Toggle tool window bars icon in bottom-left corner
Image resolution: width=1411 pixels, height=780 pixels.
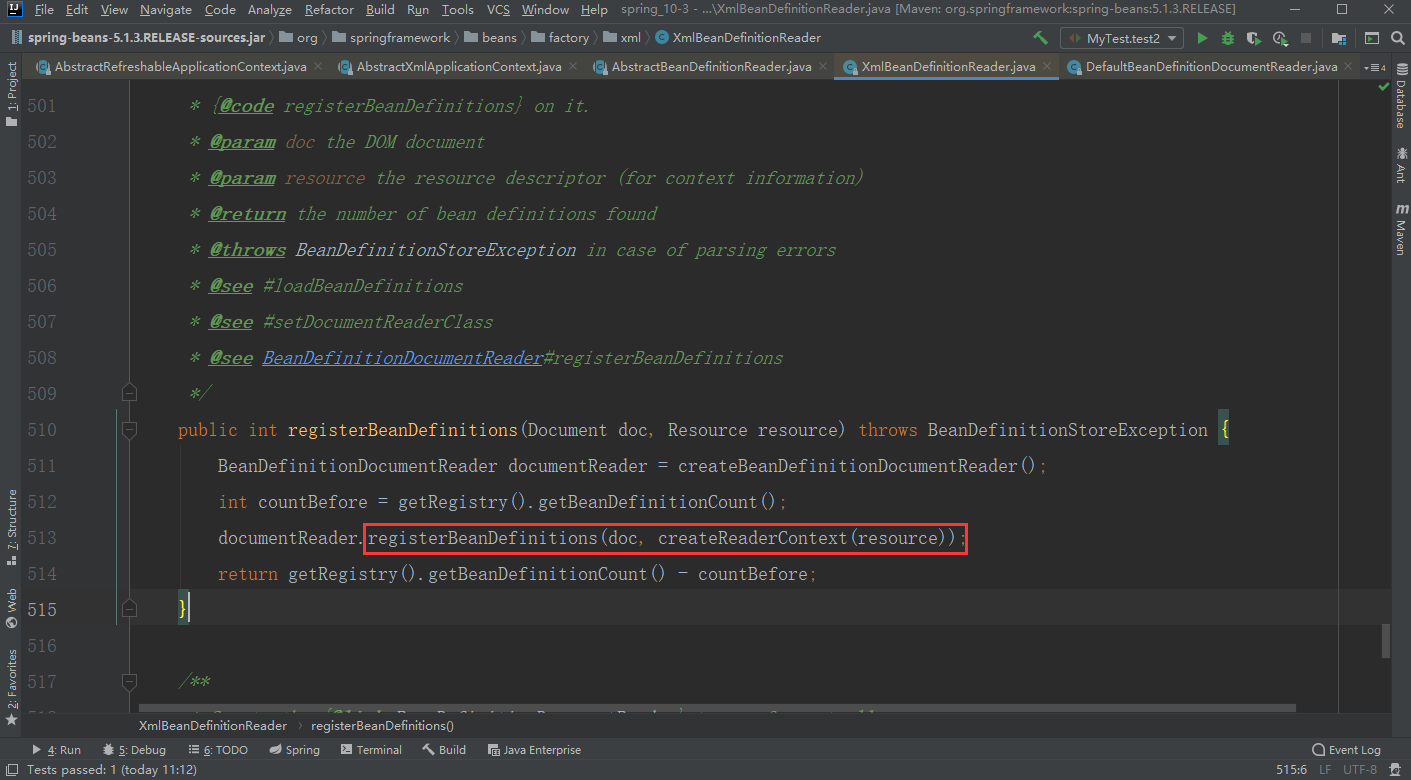[10, 770]
